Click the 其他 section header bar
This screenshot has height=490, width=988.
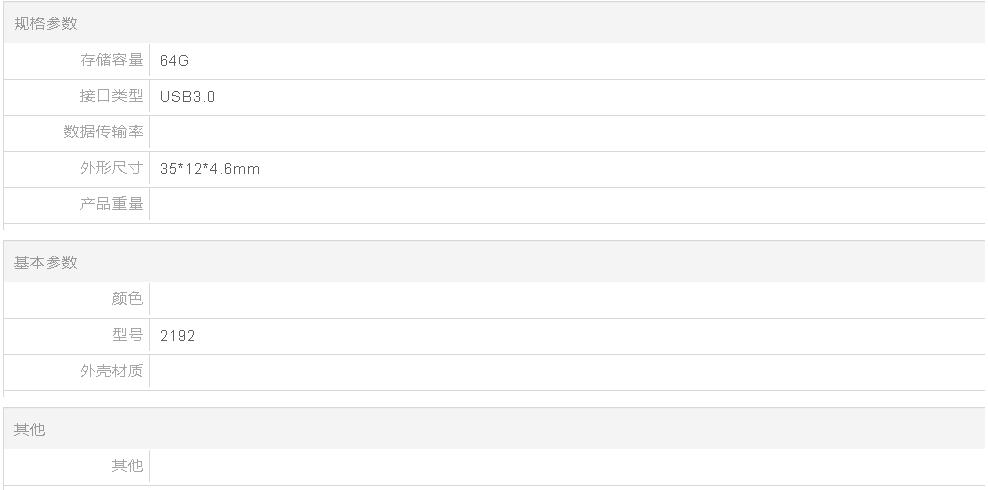click(494, 429)
